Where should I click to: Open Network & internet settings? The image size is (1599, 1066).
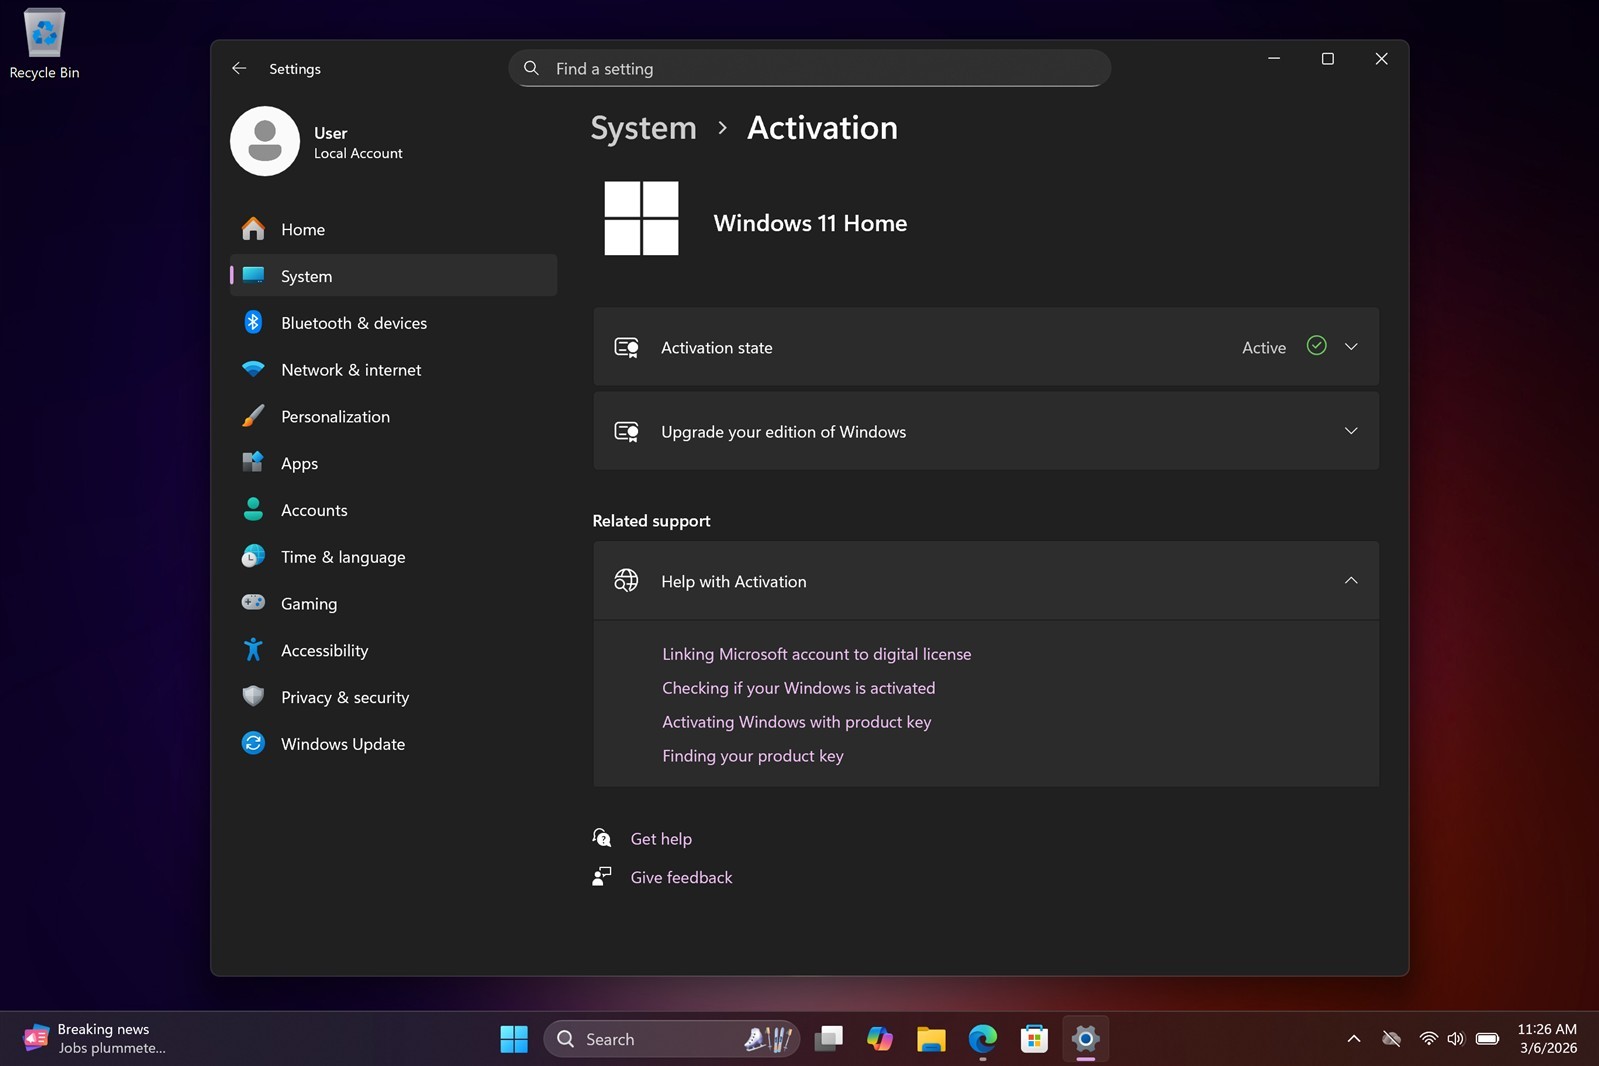(x=393, y=369)
